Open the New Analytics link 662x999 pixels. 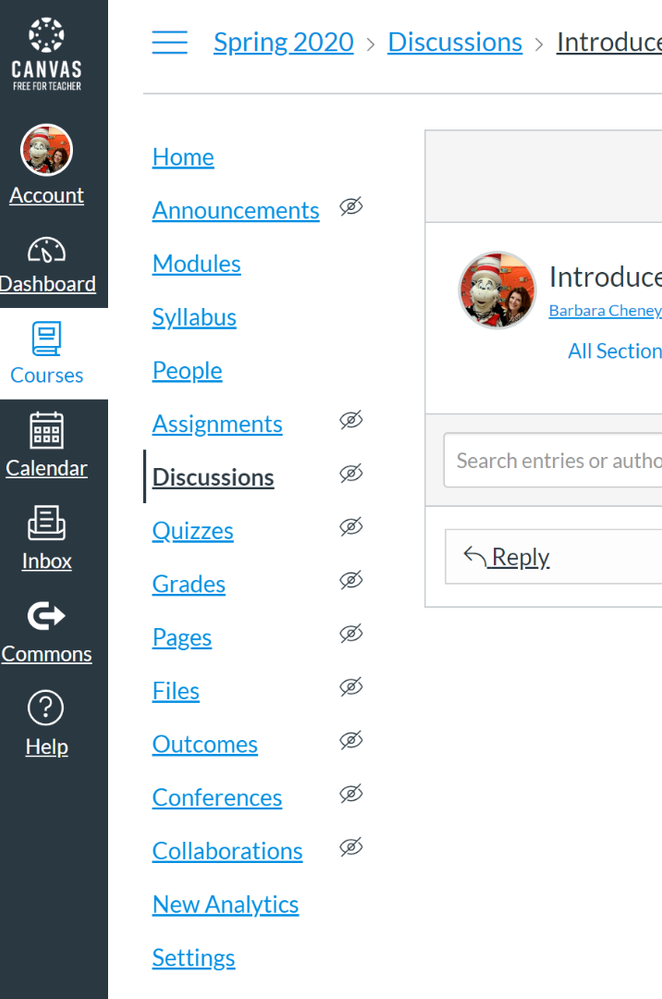tap(225, 904)
